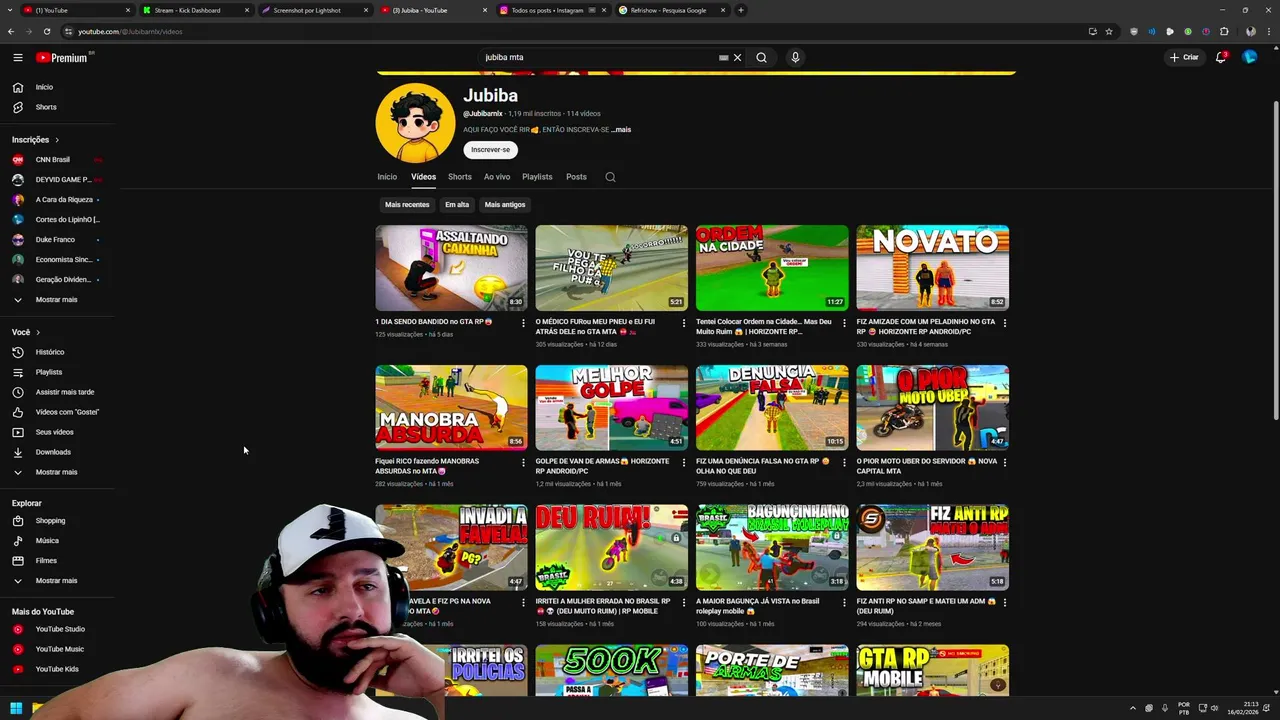Focus the search field with jubiba mta
The width and height of the screenshot is (1280, 720).
coord(598,57)
